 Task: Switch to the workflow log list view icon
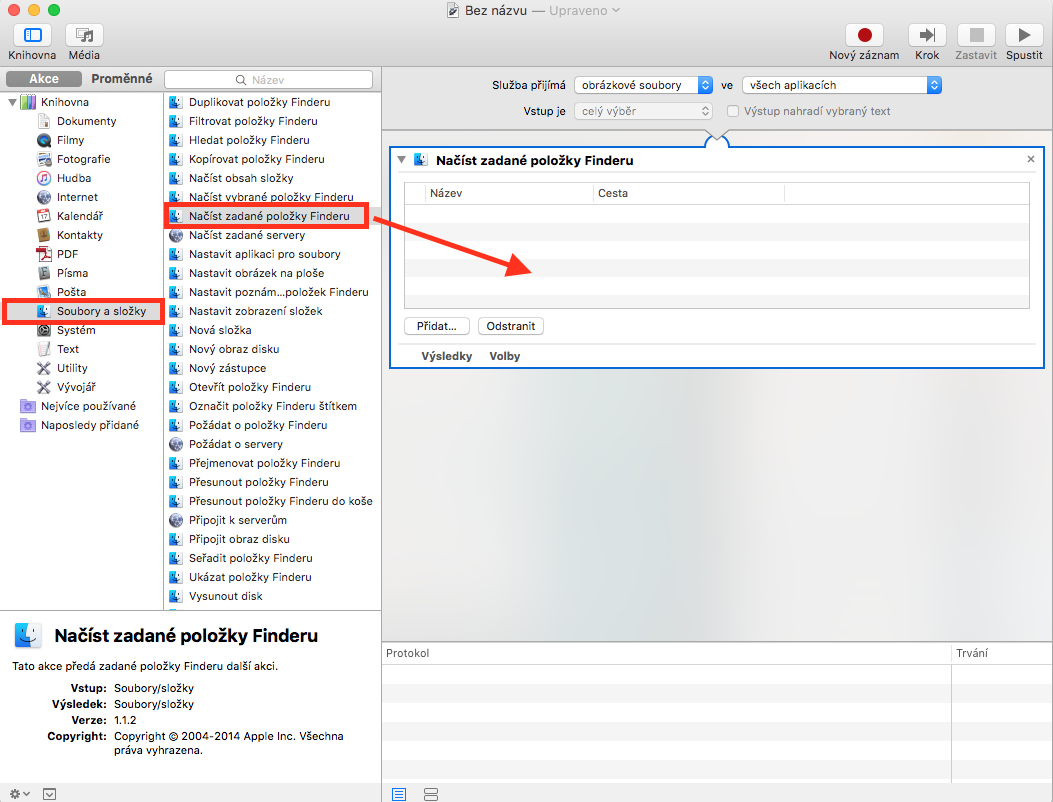tap(399, 793)
